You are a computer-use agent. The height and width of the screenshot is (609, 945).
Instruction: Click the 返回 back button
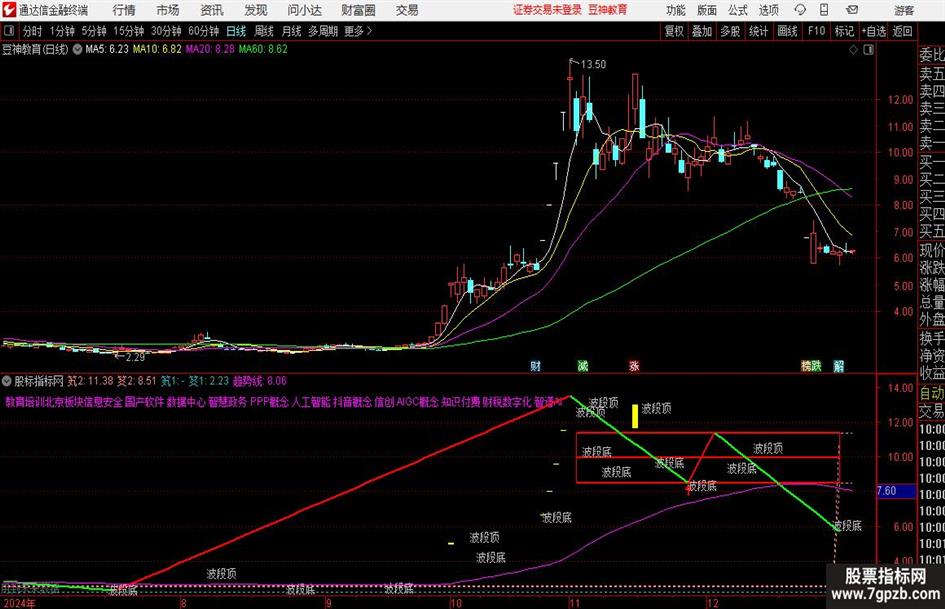pos(902,31)
